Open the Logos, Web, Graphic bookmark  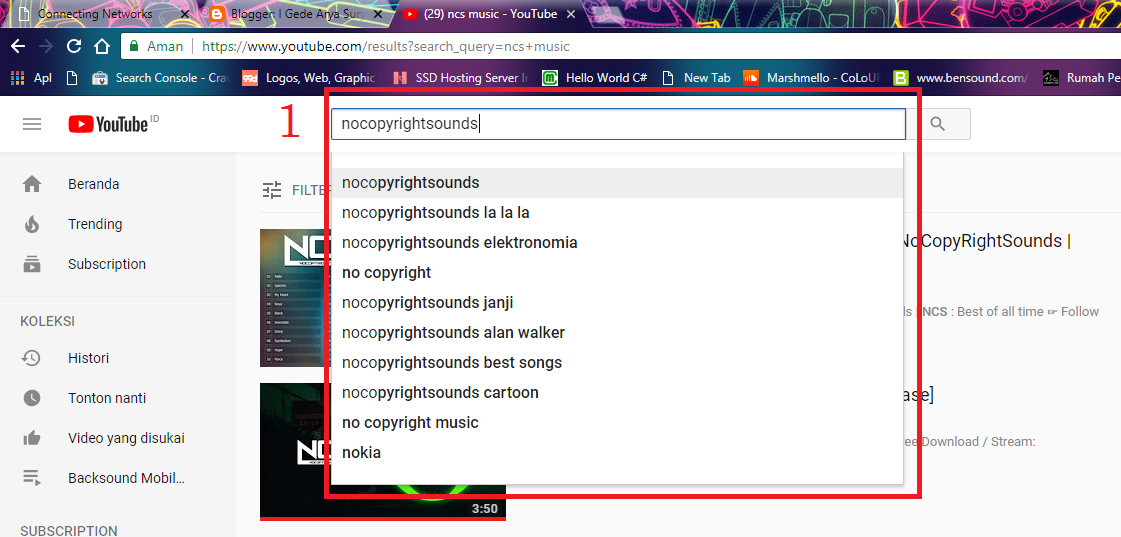tap(310, 78)
